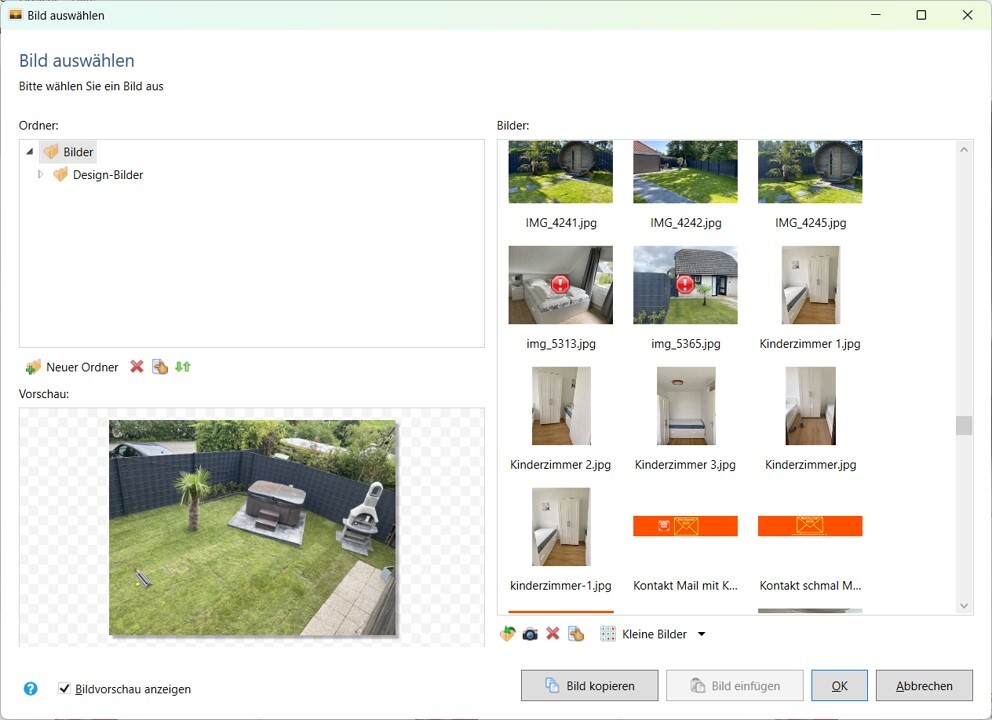This screenshot has width=992, height=720.
Task: Expand the Design-Bilder tree node
Action: click(x=40, y=175)
